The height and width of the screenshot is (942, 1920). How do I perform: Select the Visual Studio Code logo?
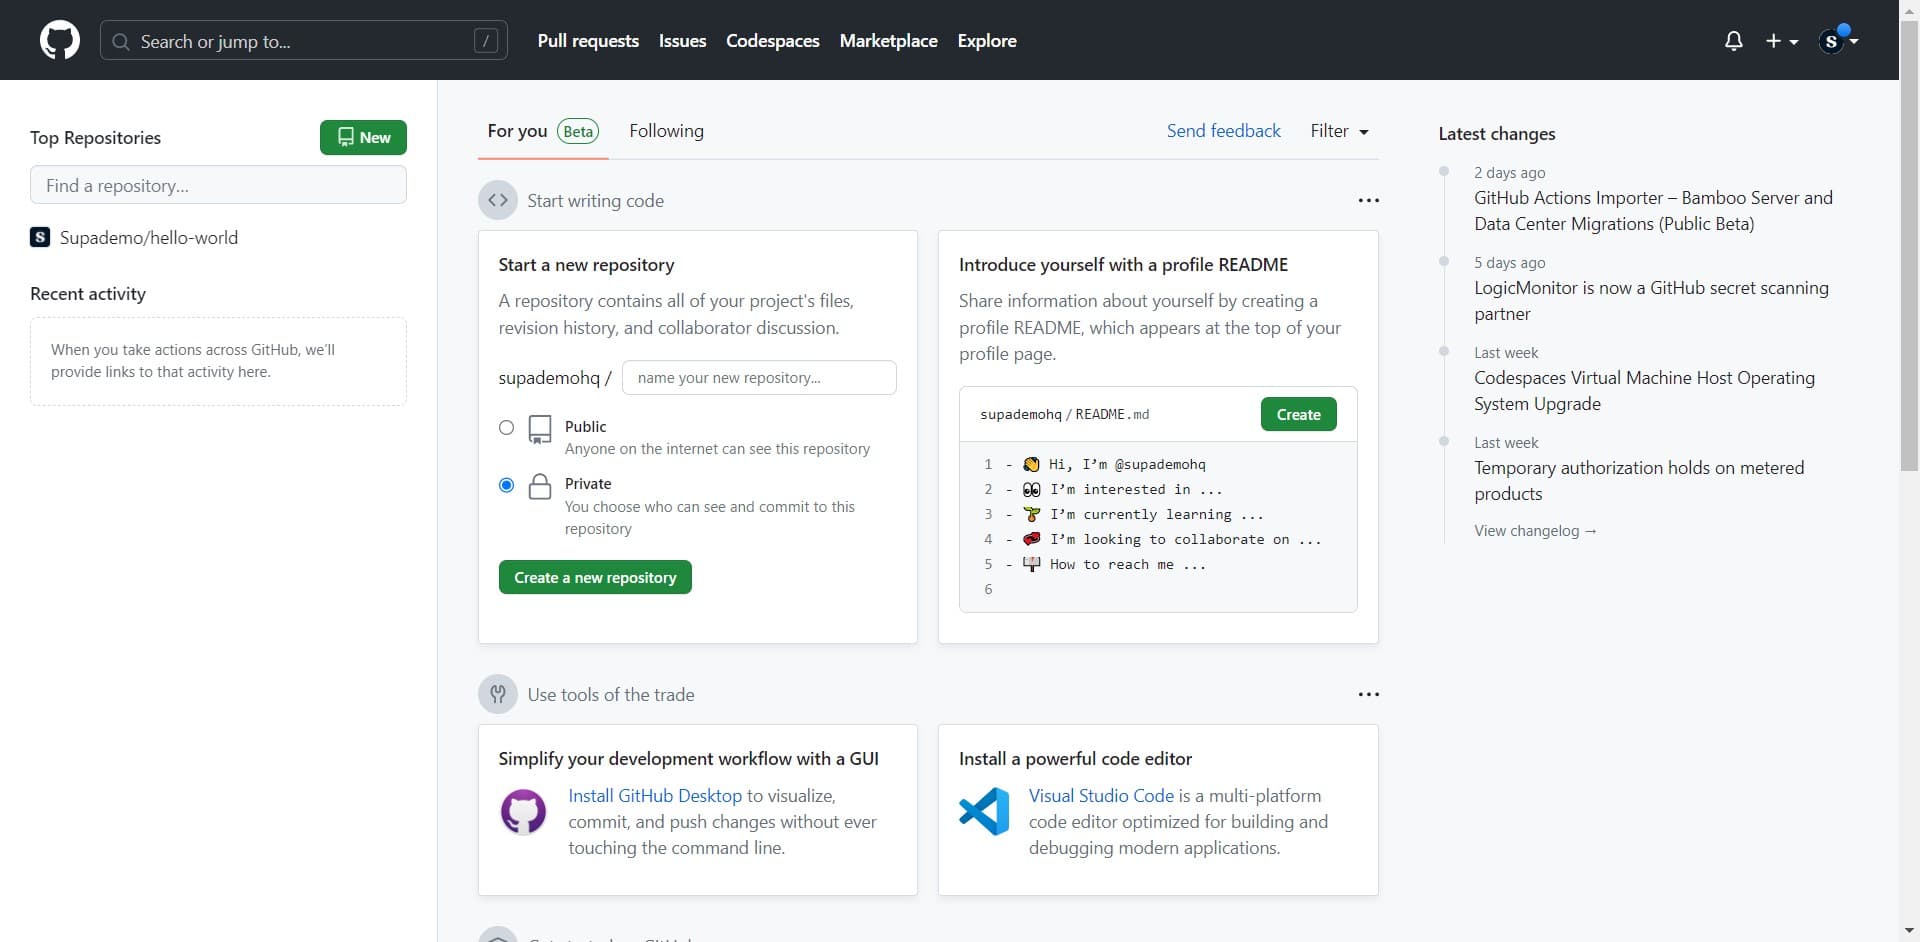coord(983,811)
